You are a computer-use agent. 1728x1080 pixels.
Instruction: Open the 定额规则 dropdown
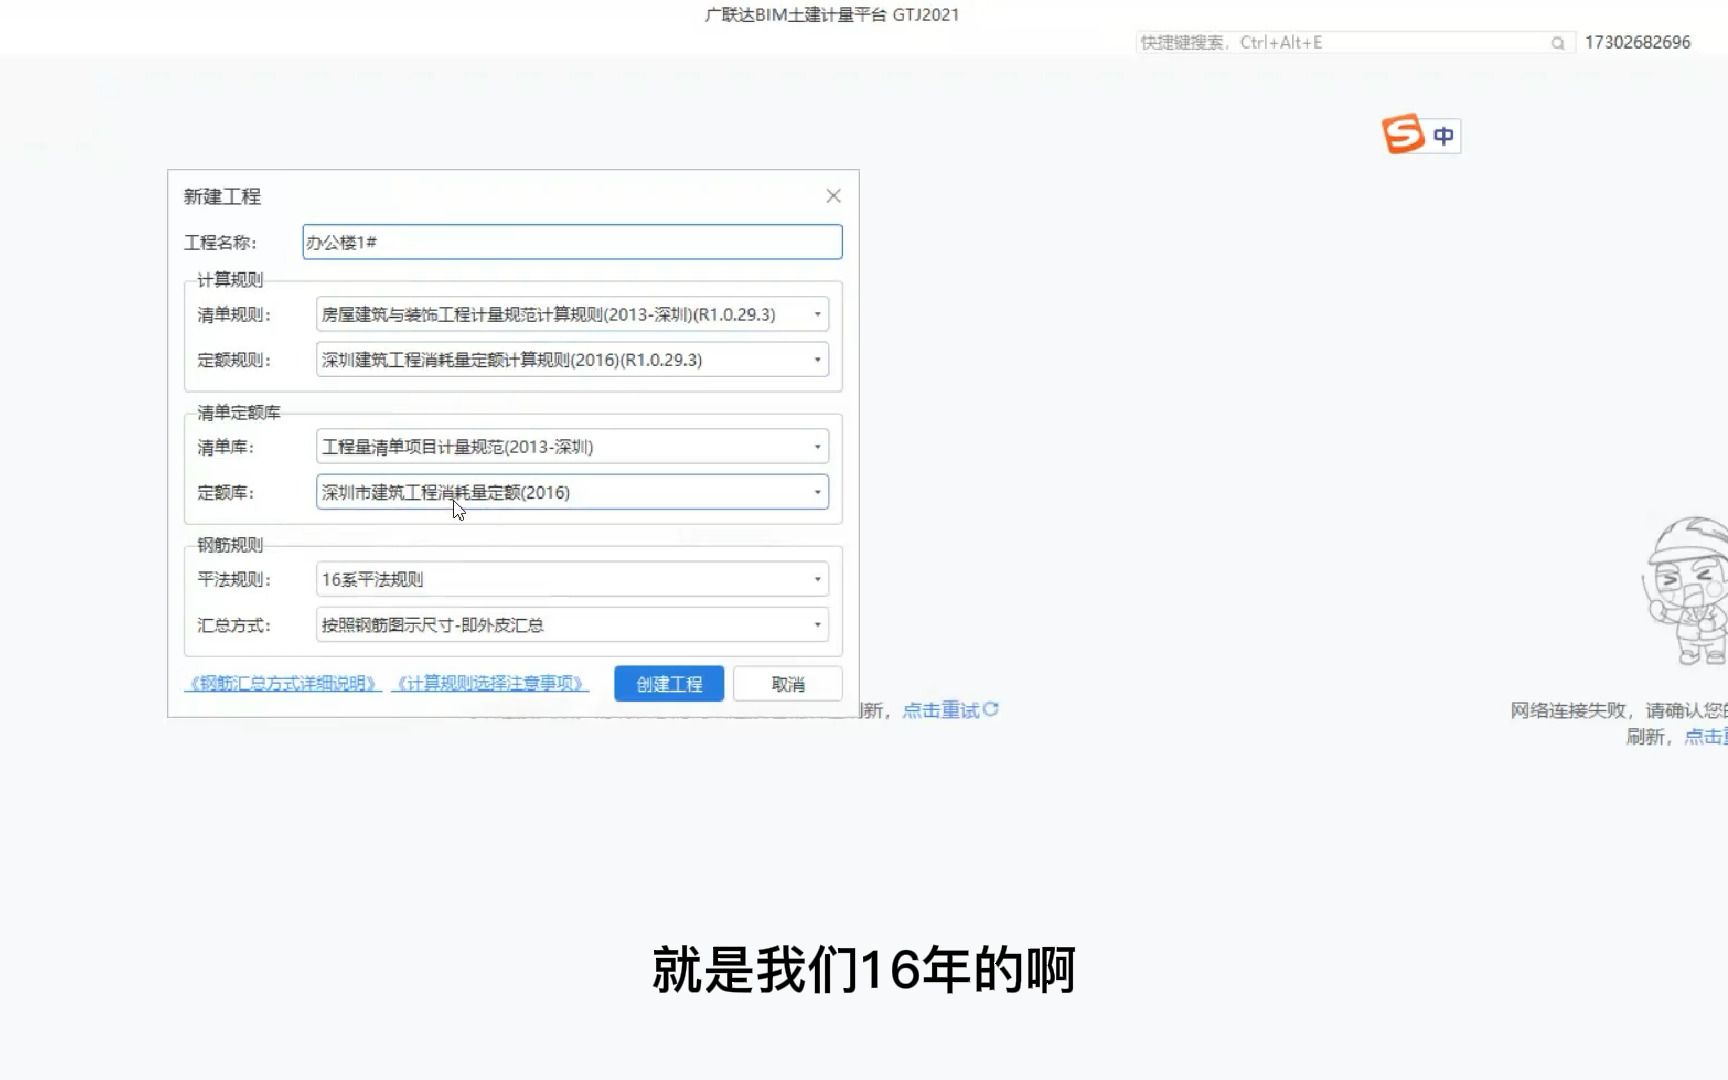pos(572,360)
